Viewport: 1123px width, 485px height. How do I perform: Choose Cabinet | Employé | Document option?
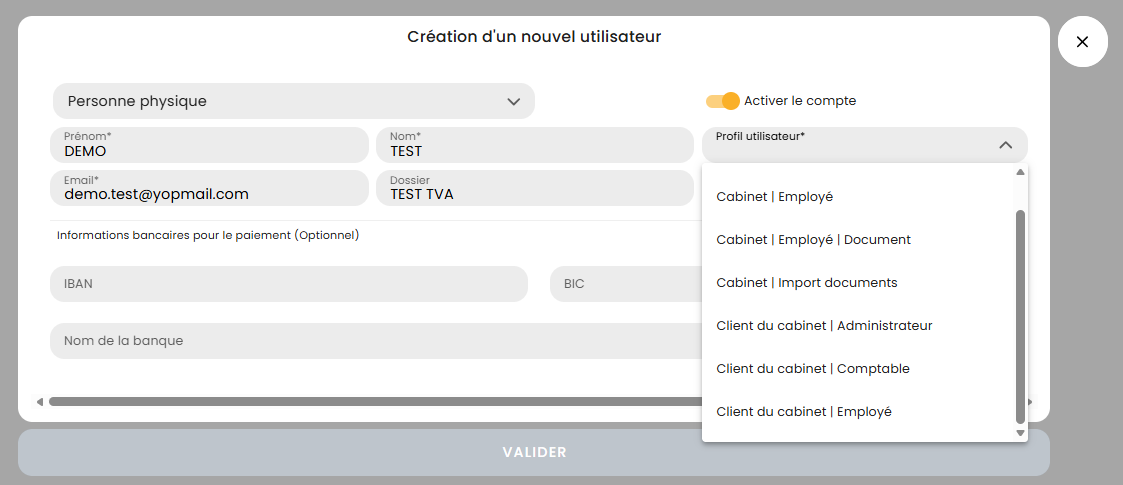click(814, 240)
